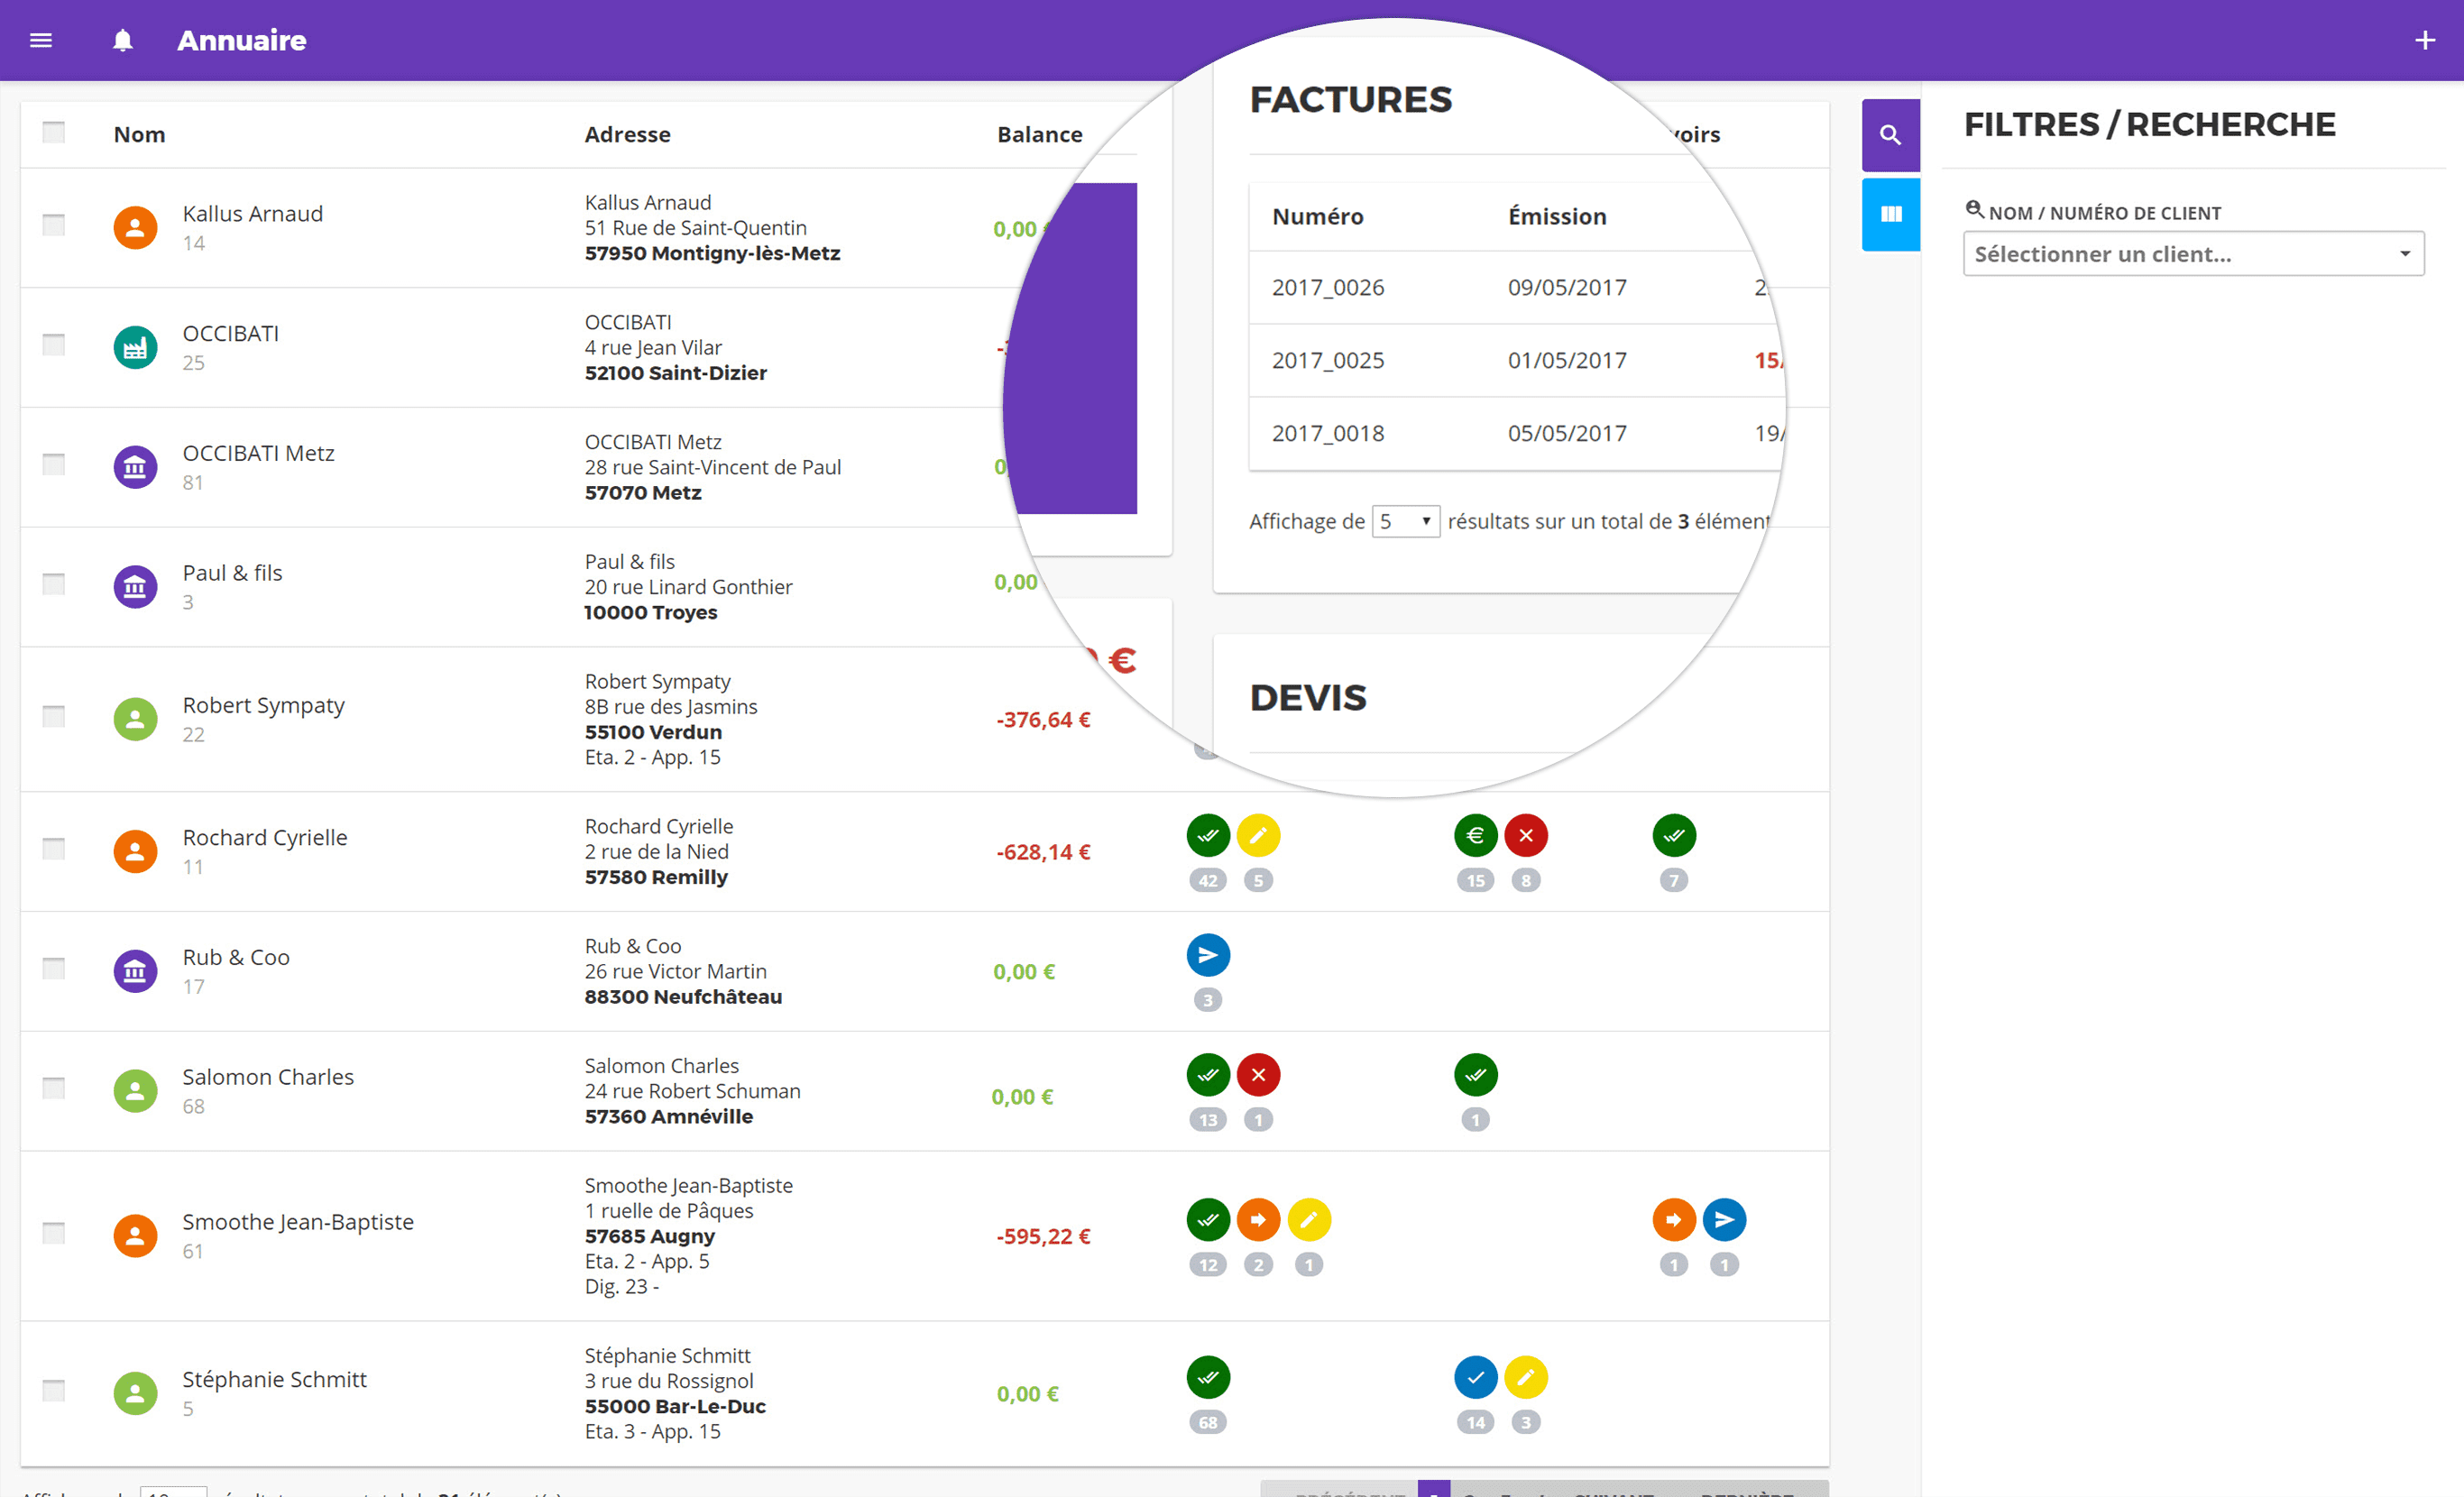Check the Rochard Cyrielle row checkbox

[54, 849]
